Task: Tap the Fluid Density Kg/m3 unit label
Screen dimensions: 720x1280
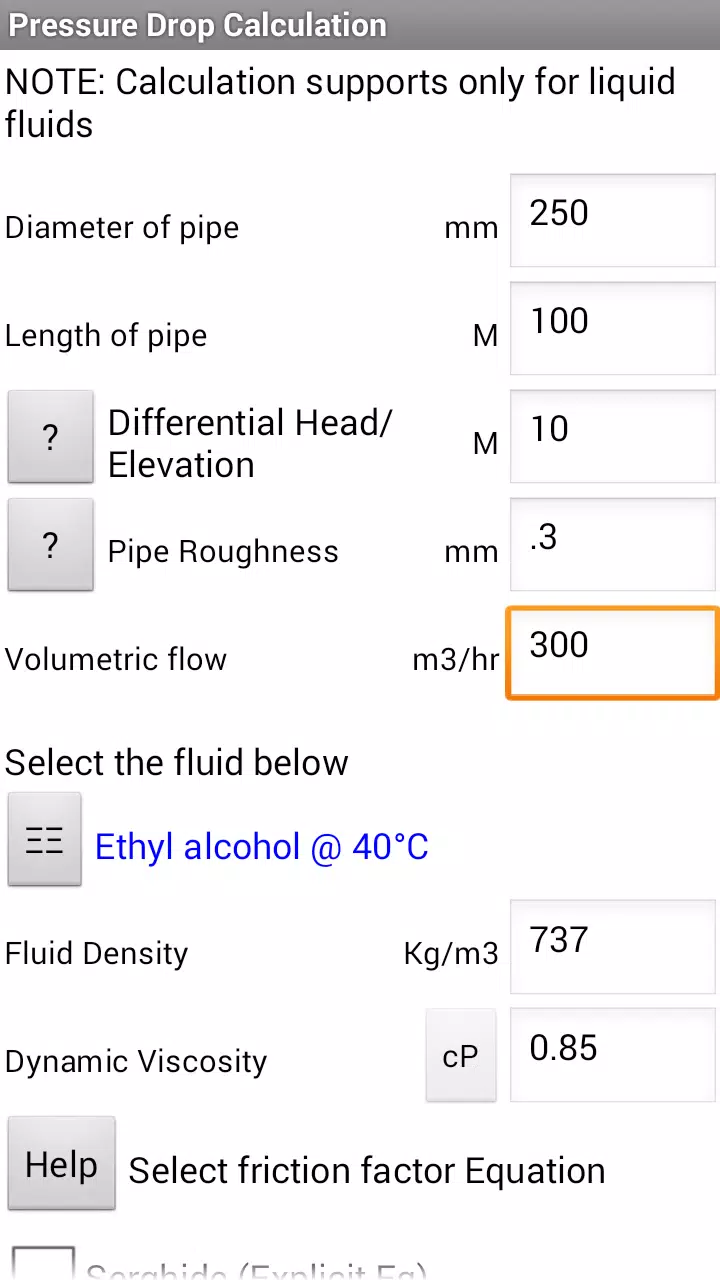Action: (x=451, y=954)
